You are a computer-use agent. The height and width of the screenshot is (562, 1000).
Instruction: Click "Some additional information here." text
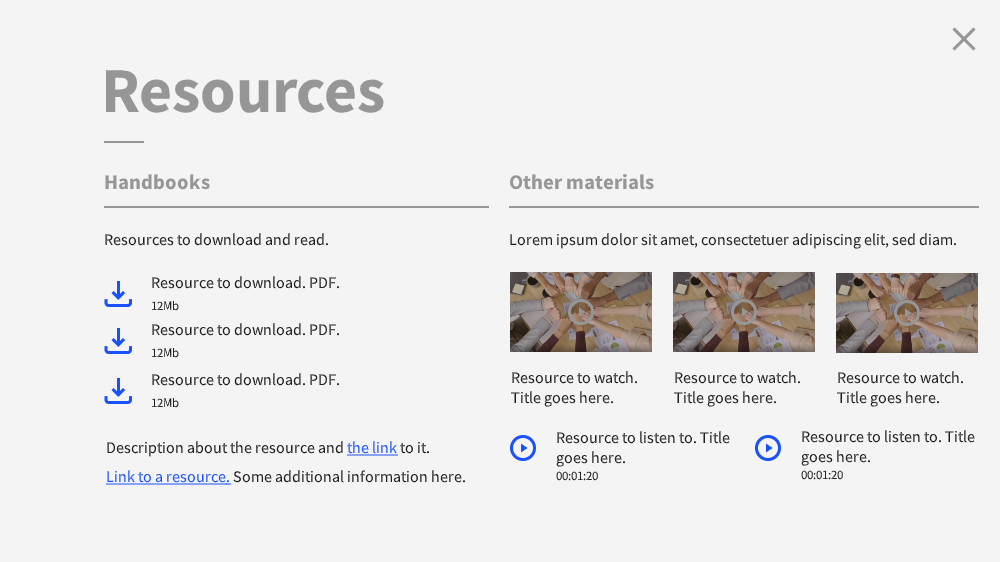(349, 477)
